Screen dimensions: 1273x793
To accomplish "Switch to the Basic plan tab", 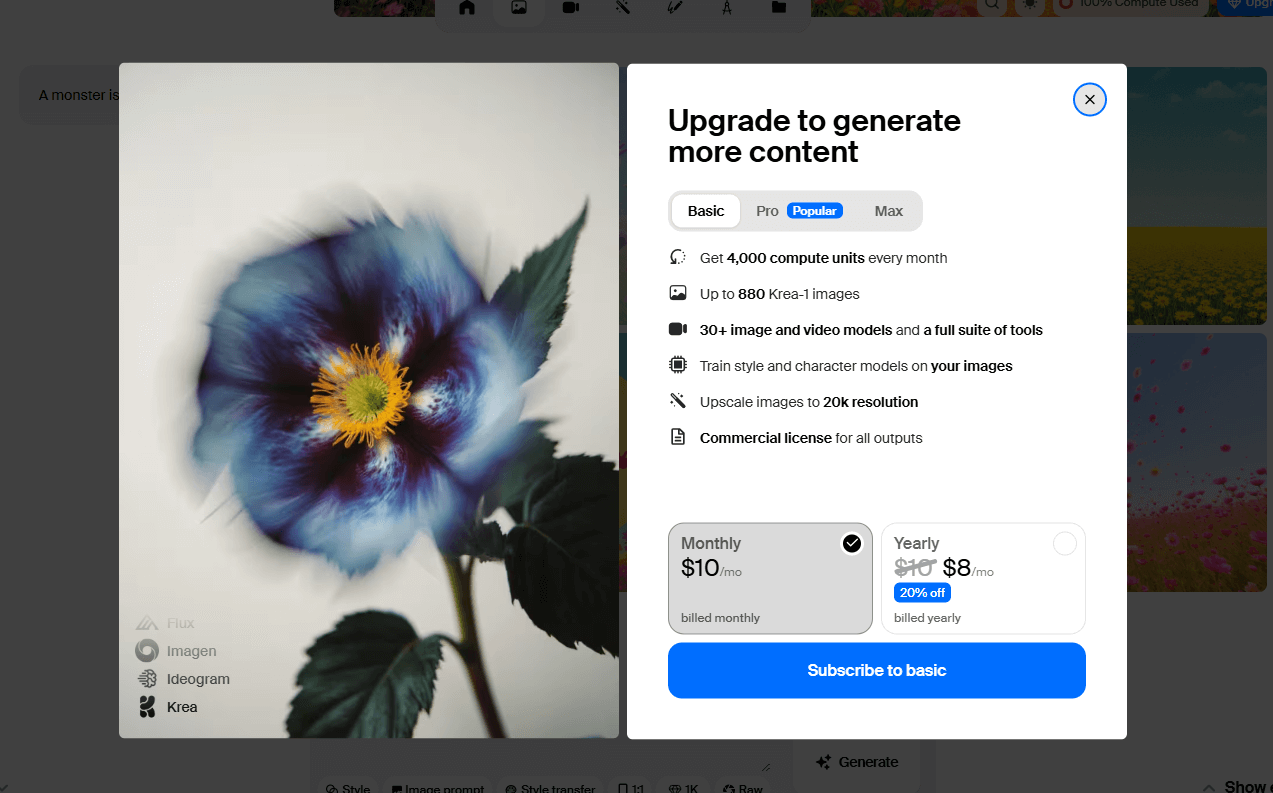I will click(x=706, y=211).
